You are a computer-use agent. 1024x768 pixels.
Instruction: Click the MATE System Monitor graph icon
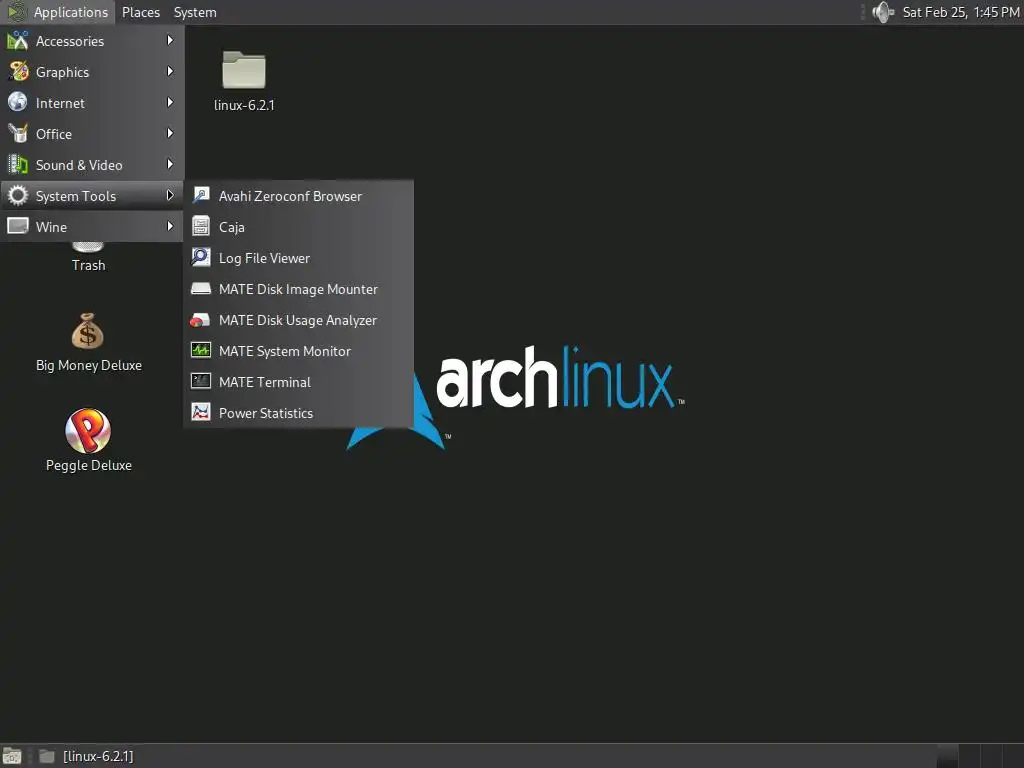(x=200, y=351)
